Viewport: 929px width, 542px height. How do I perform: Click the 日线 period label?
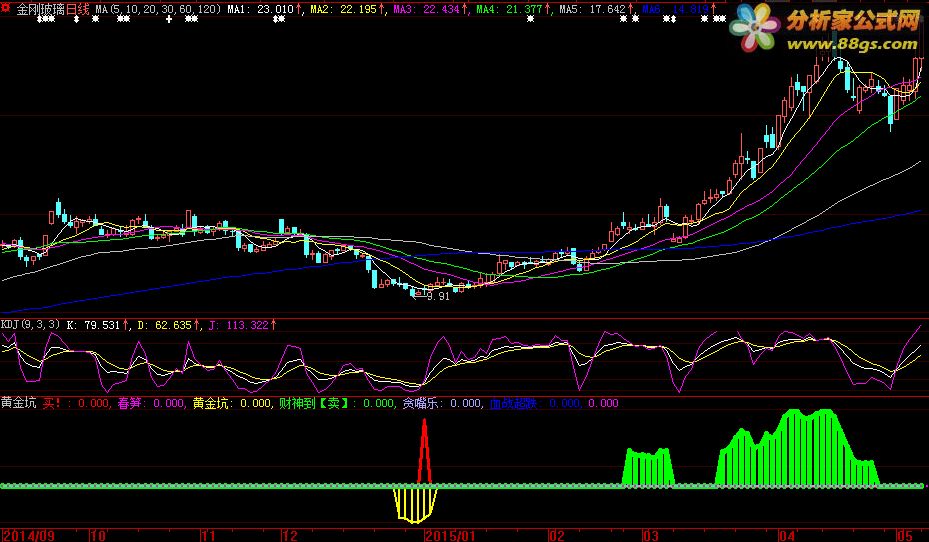[x=78, y=9]
